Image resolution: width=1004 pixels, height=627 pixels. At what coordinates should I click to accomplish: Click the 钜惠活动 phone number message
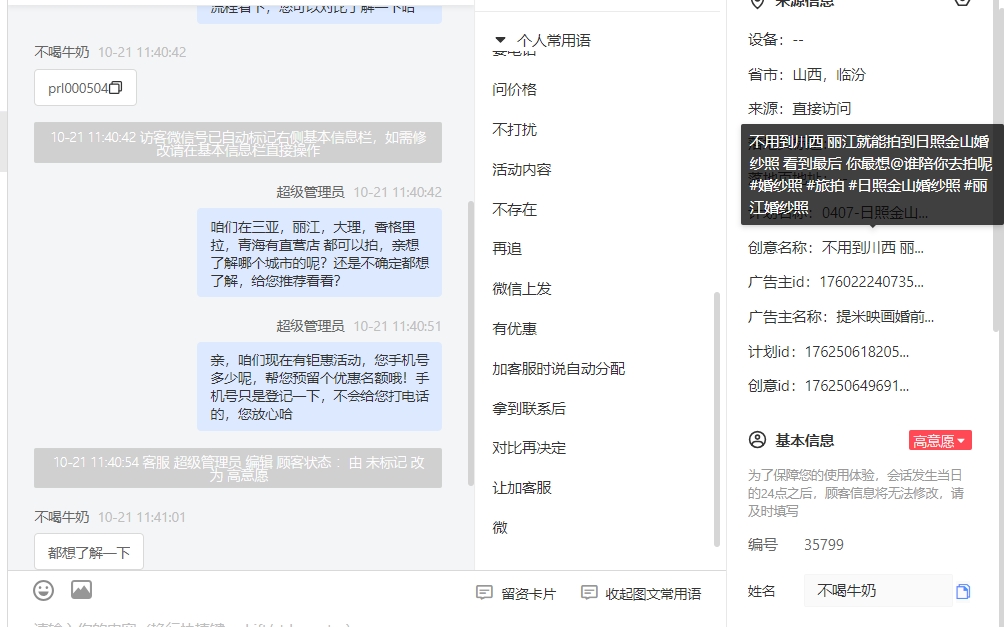tap(320, 387)
